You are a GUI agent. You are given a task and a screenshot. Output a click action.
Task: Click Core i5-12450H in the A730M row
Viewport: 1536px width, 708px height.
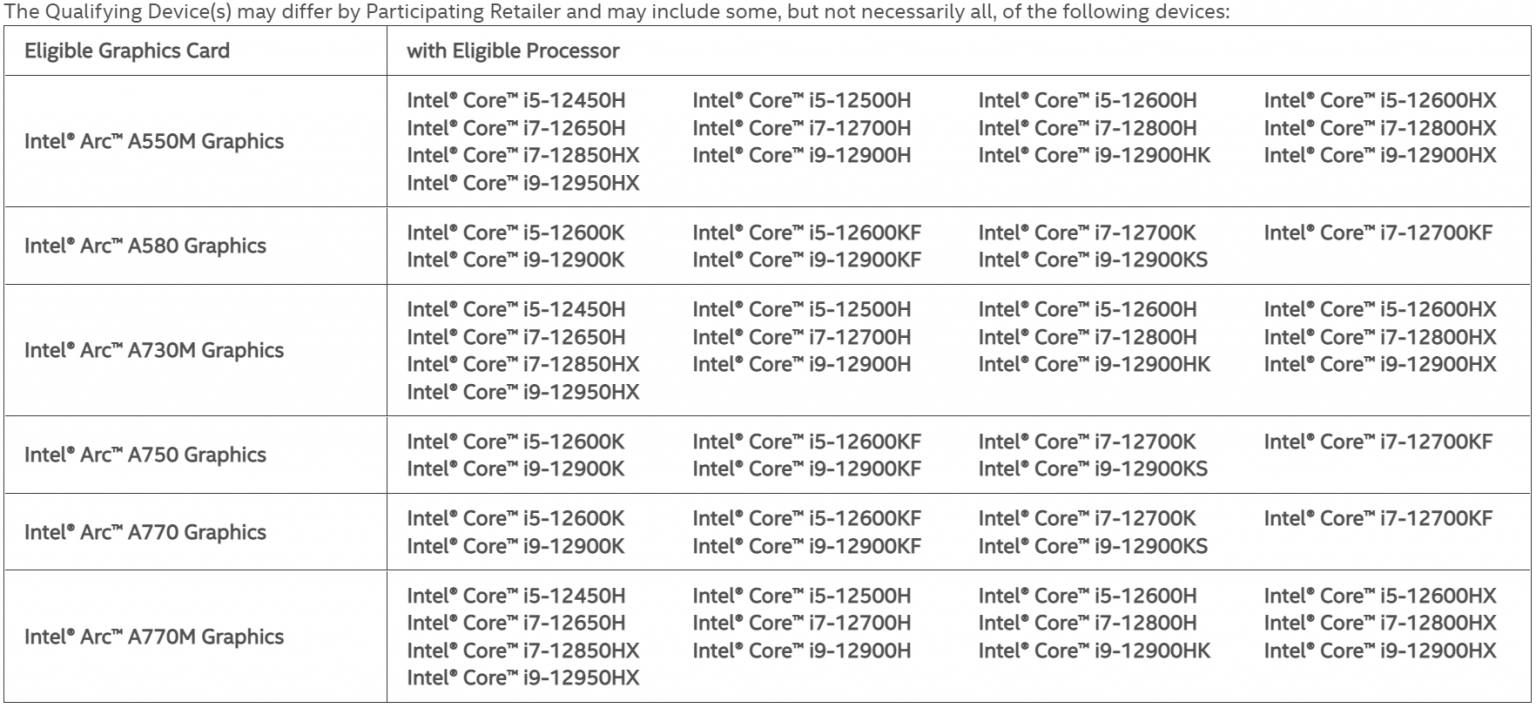coord(516,309)
